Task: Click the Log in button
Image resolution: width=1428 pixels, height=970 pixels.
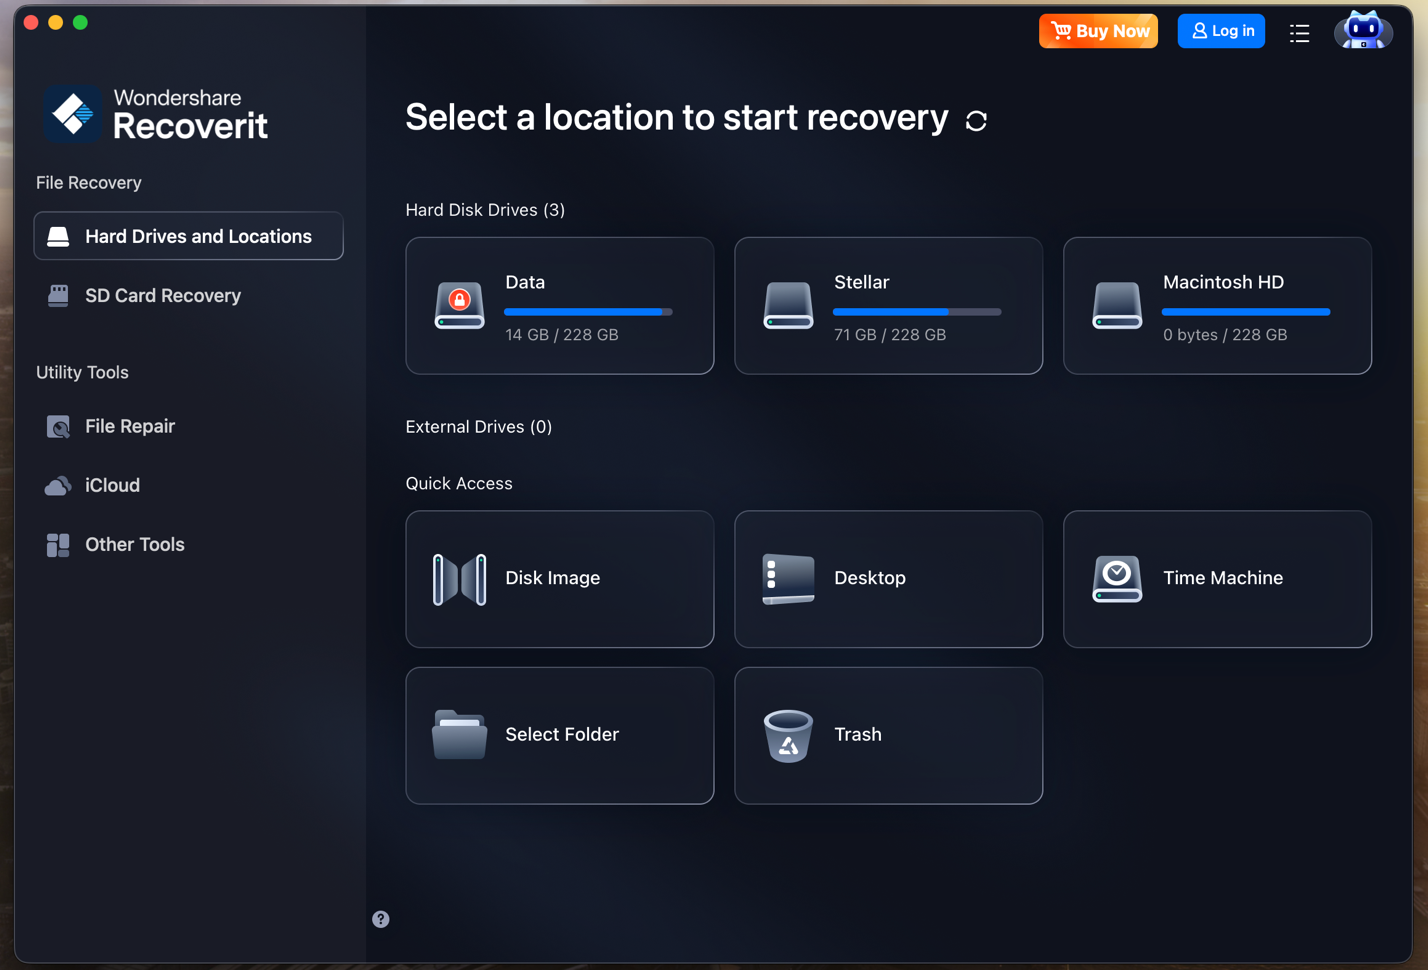Action: 1221,31
